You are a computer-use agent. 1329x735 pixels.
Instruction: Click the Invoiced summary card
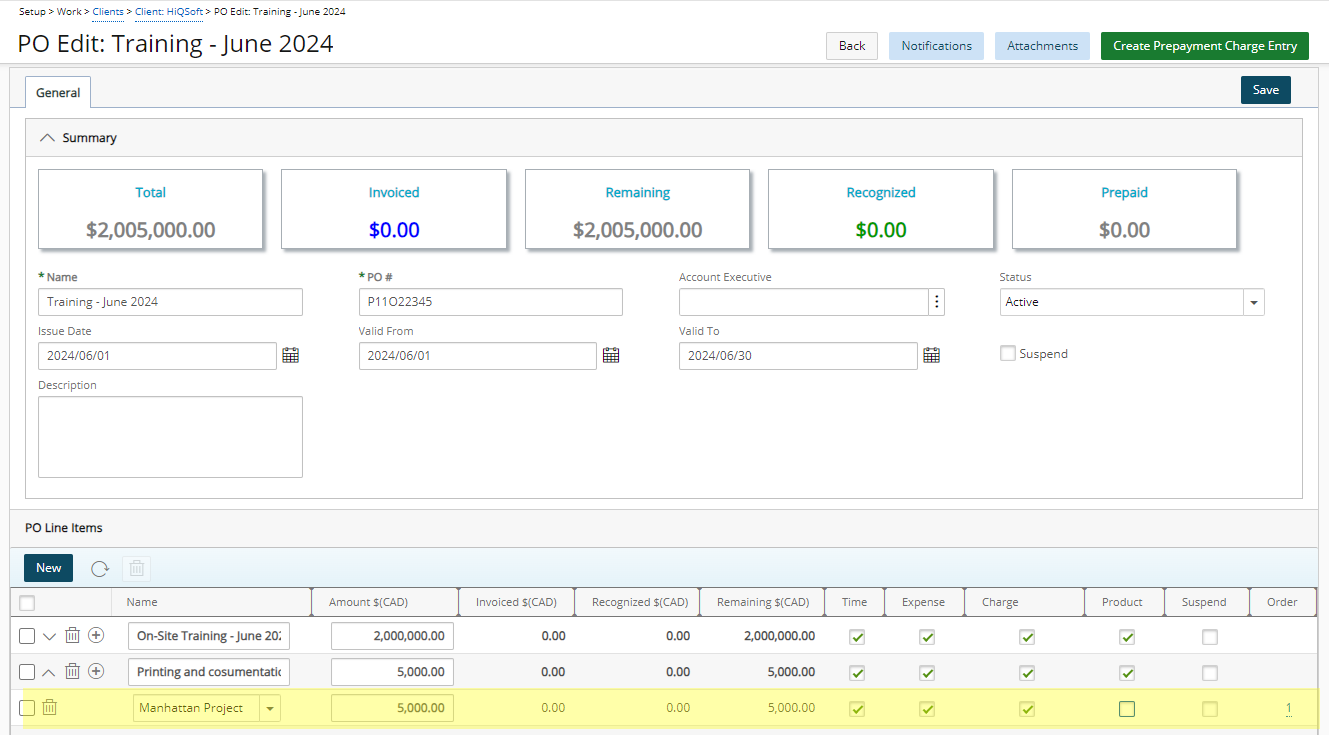(394, 209)
